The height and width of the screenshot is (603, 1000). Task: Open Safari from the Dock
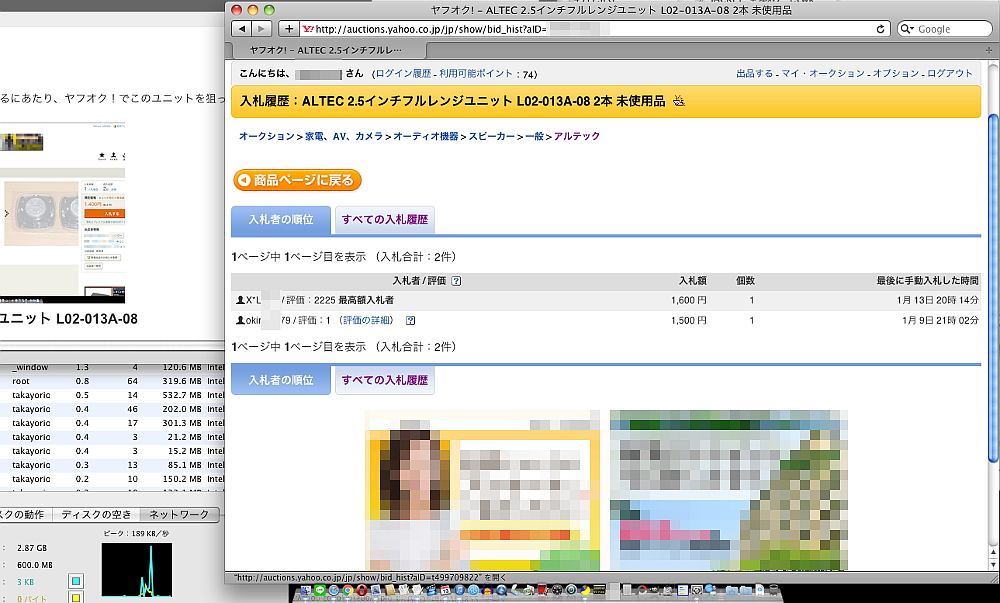click(334, 591)
